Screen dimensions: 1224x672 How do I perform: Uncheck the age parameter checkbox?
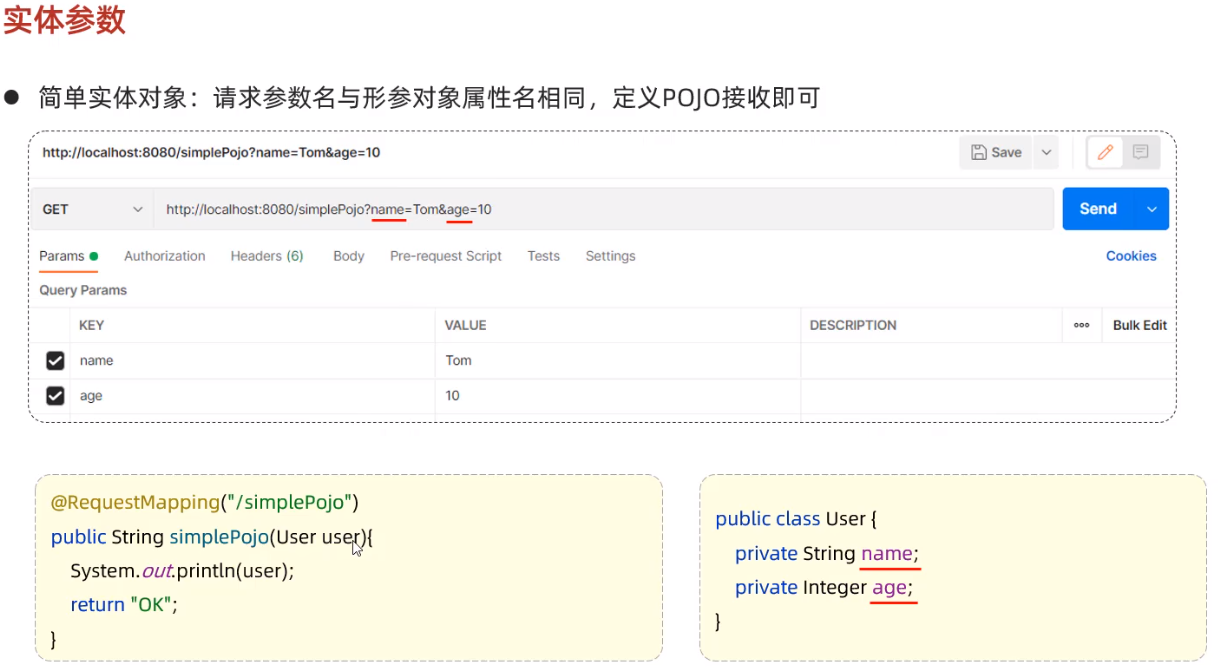(x=55, y=396)
